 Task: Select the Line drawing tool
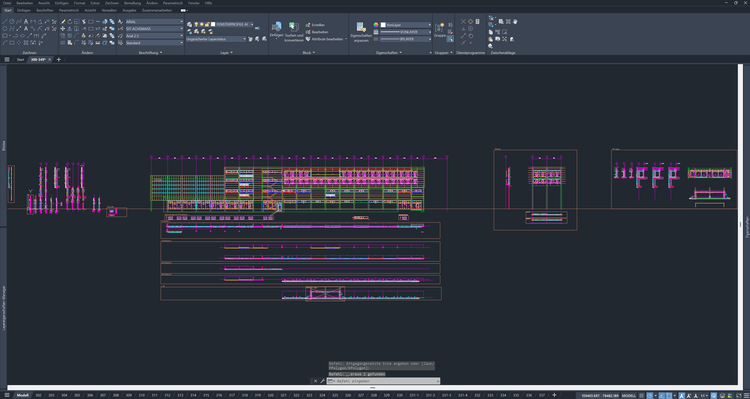pyautogui.click(x=5, y=22)
